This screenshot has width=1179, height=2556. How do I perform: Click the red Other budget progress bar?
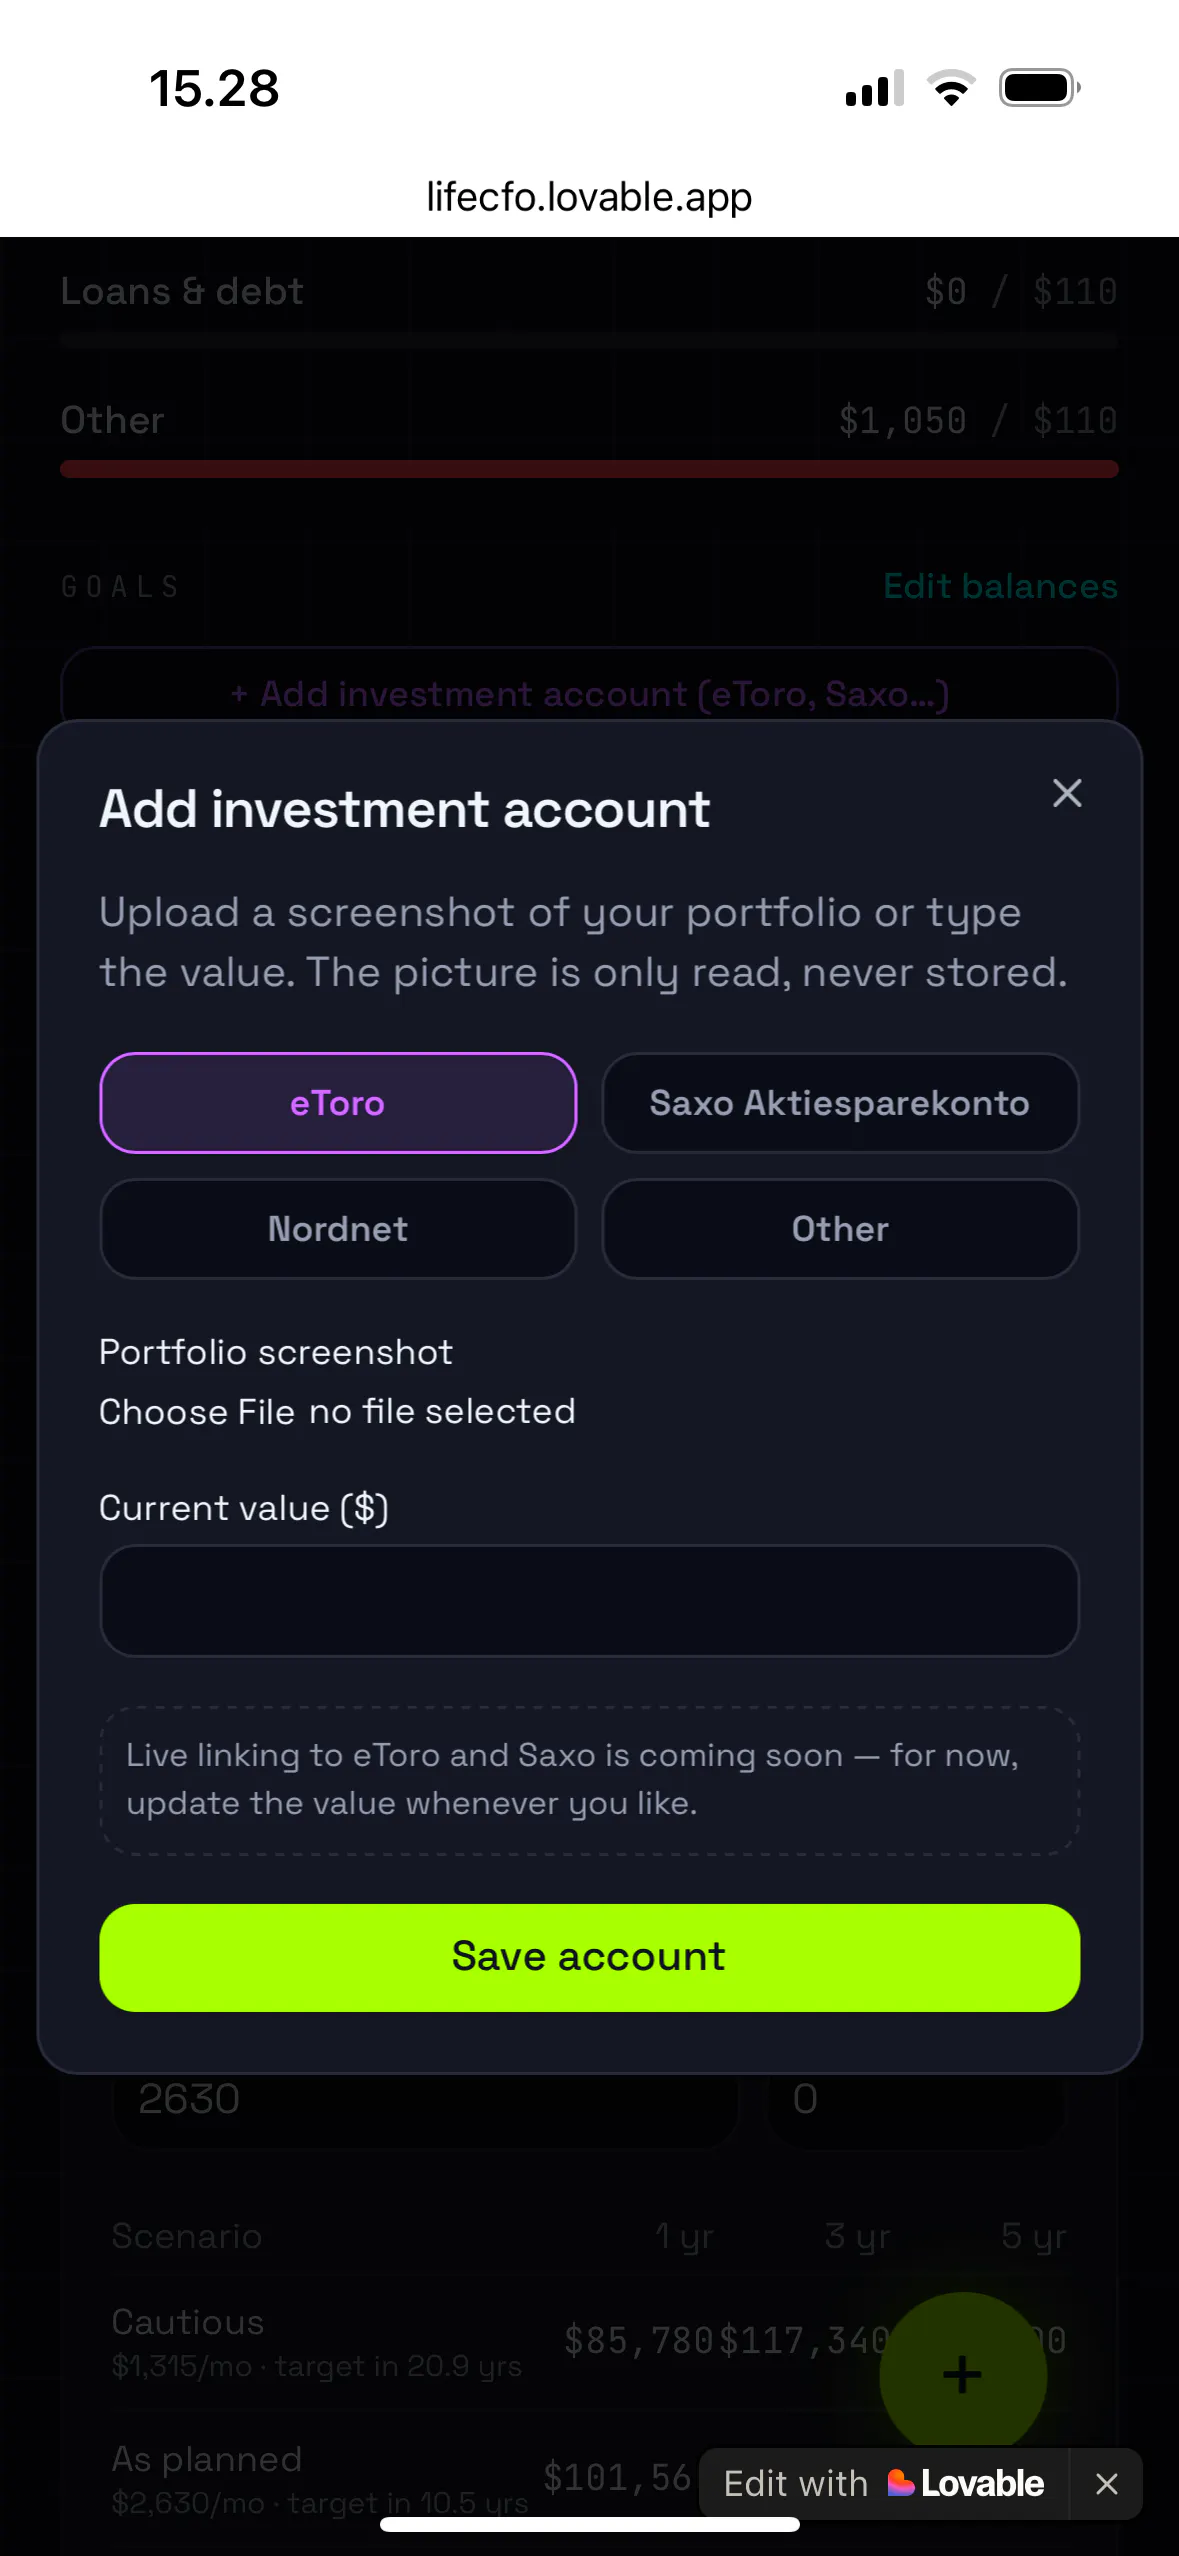pyautogui.click(x=589, y=469)
